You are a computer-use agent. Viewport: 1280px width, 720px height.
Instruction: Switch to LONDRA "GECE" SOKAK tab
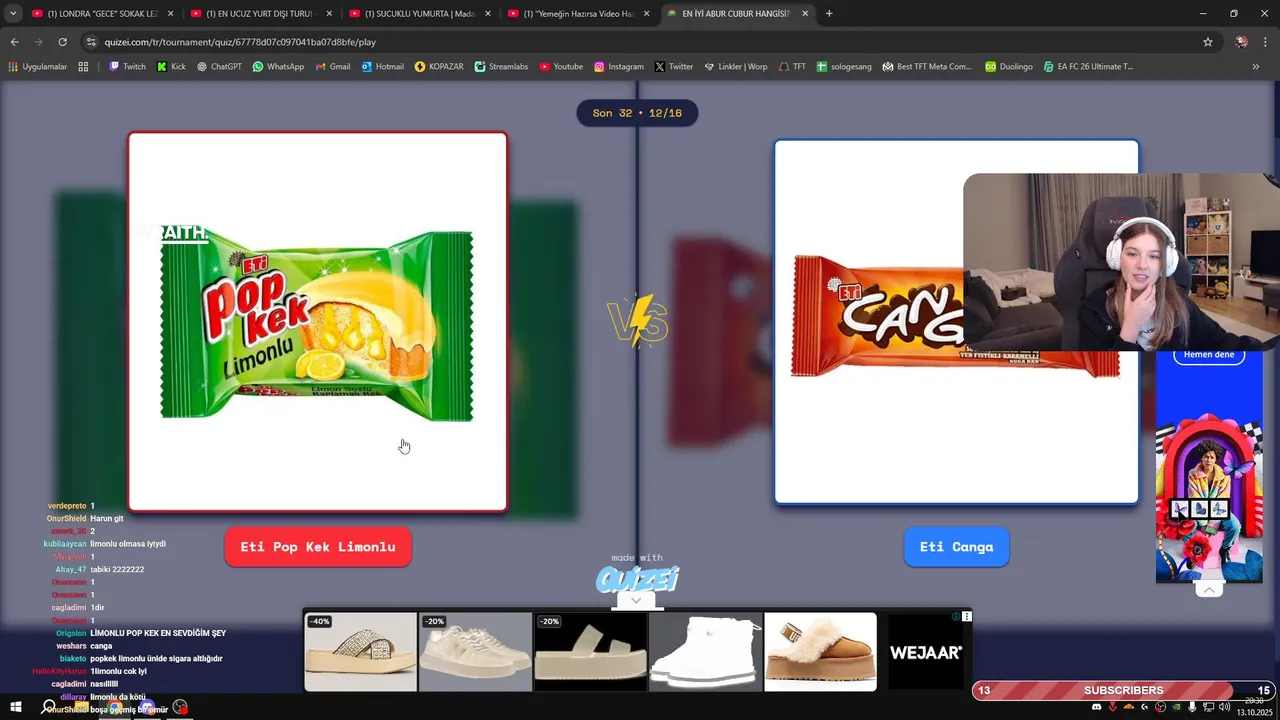coord(102,14)
